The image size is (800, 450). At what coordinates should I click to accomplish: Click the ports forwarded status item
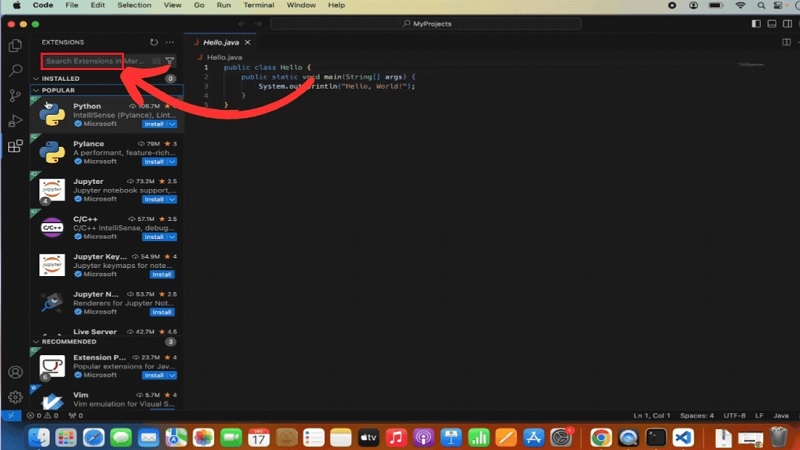point(76,416)
